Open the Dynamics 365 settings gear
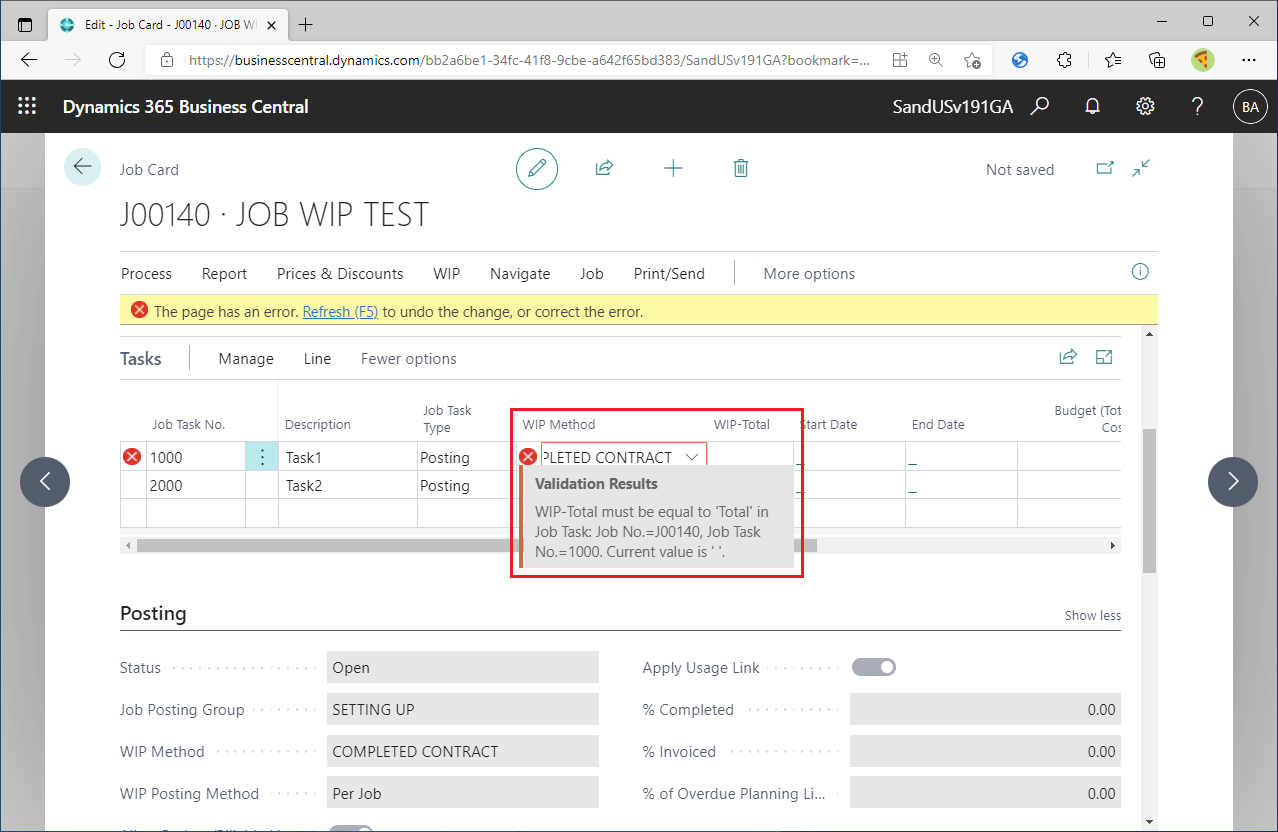Screen dimensions: 1278x832 (1145, 106)
